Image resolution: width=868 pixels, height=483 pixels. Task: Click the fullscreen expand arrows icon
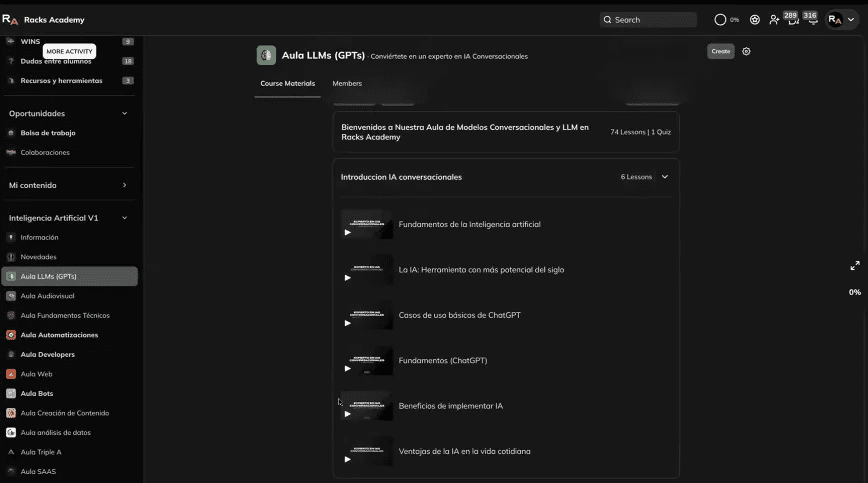[x=854, y=266]
